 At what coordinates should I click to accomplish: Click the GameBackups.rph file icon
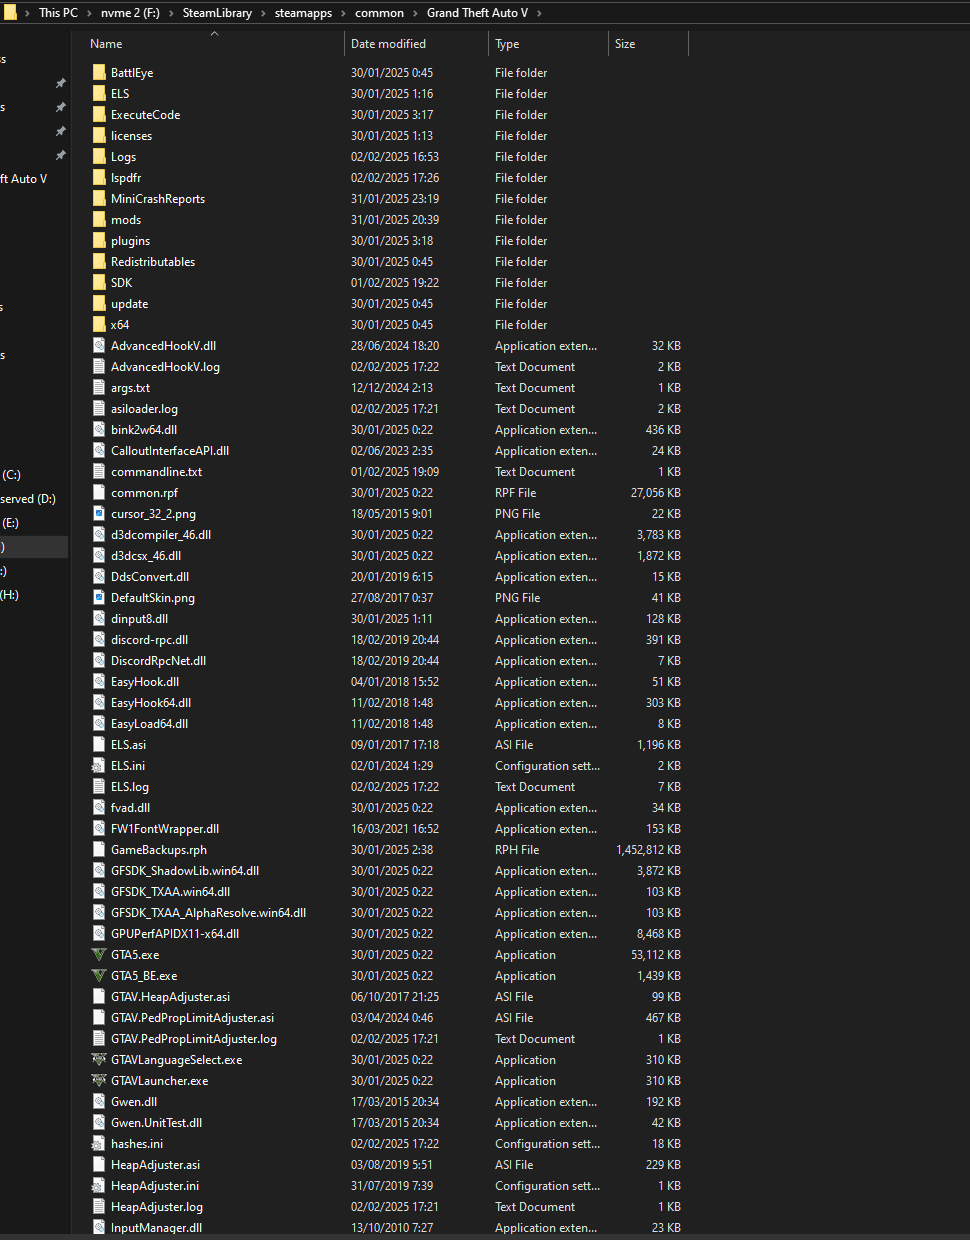pyautogui.click(x=99, y=849)
